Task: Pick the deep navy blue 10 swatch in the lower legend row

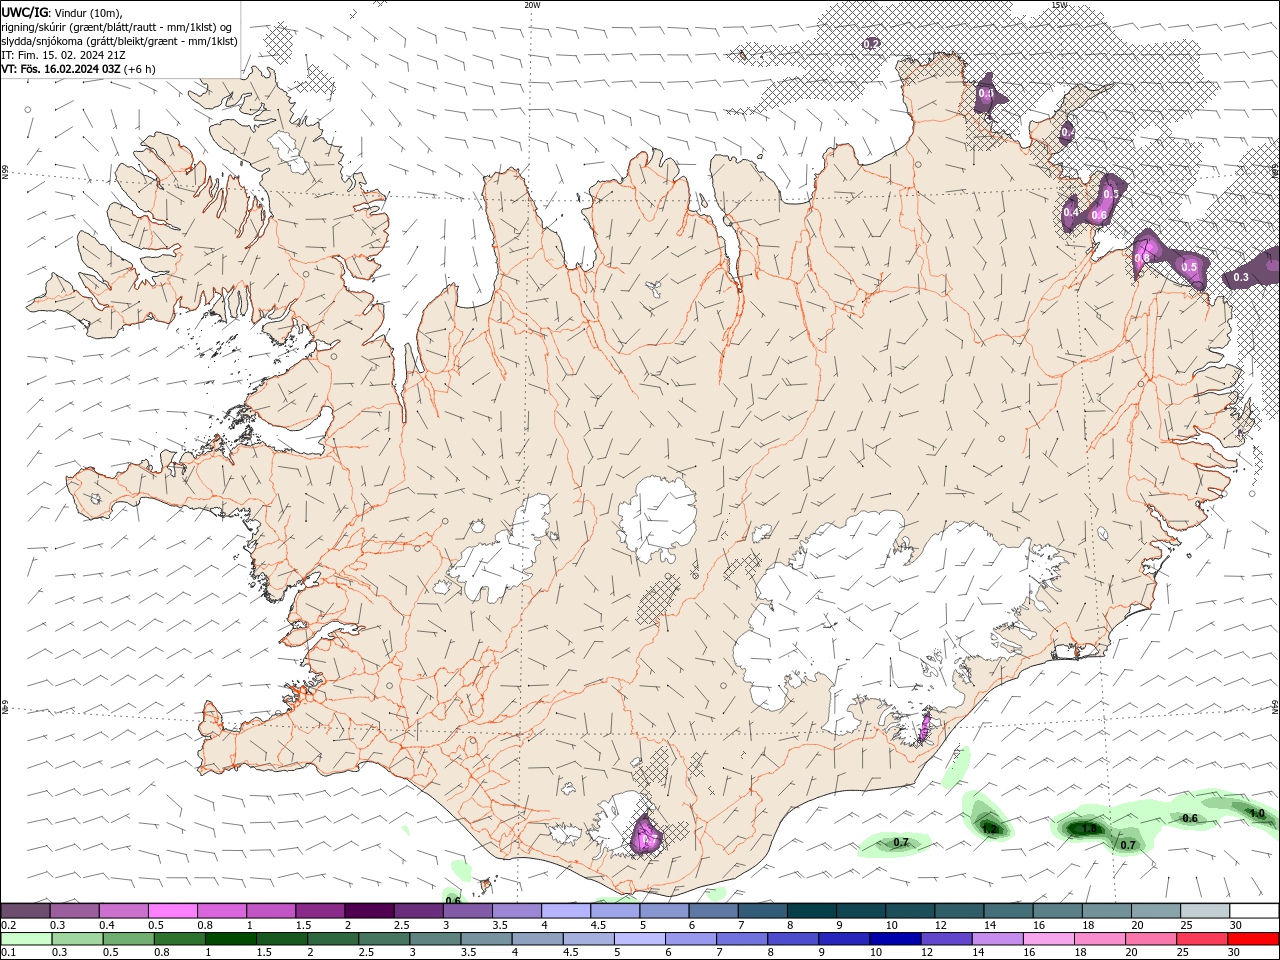Action: [895, 939]
